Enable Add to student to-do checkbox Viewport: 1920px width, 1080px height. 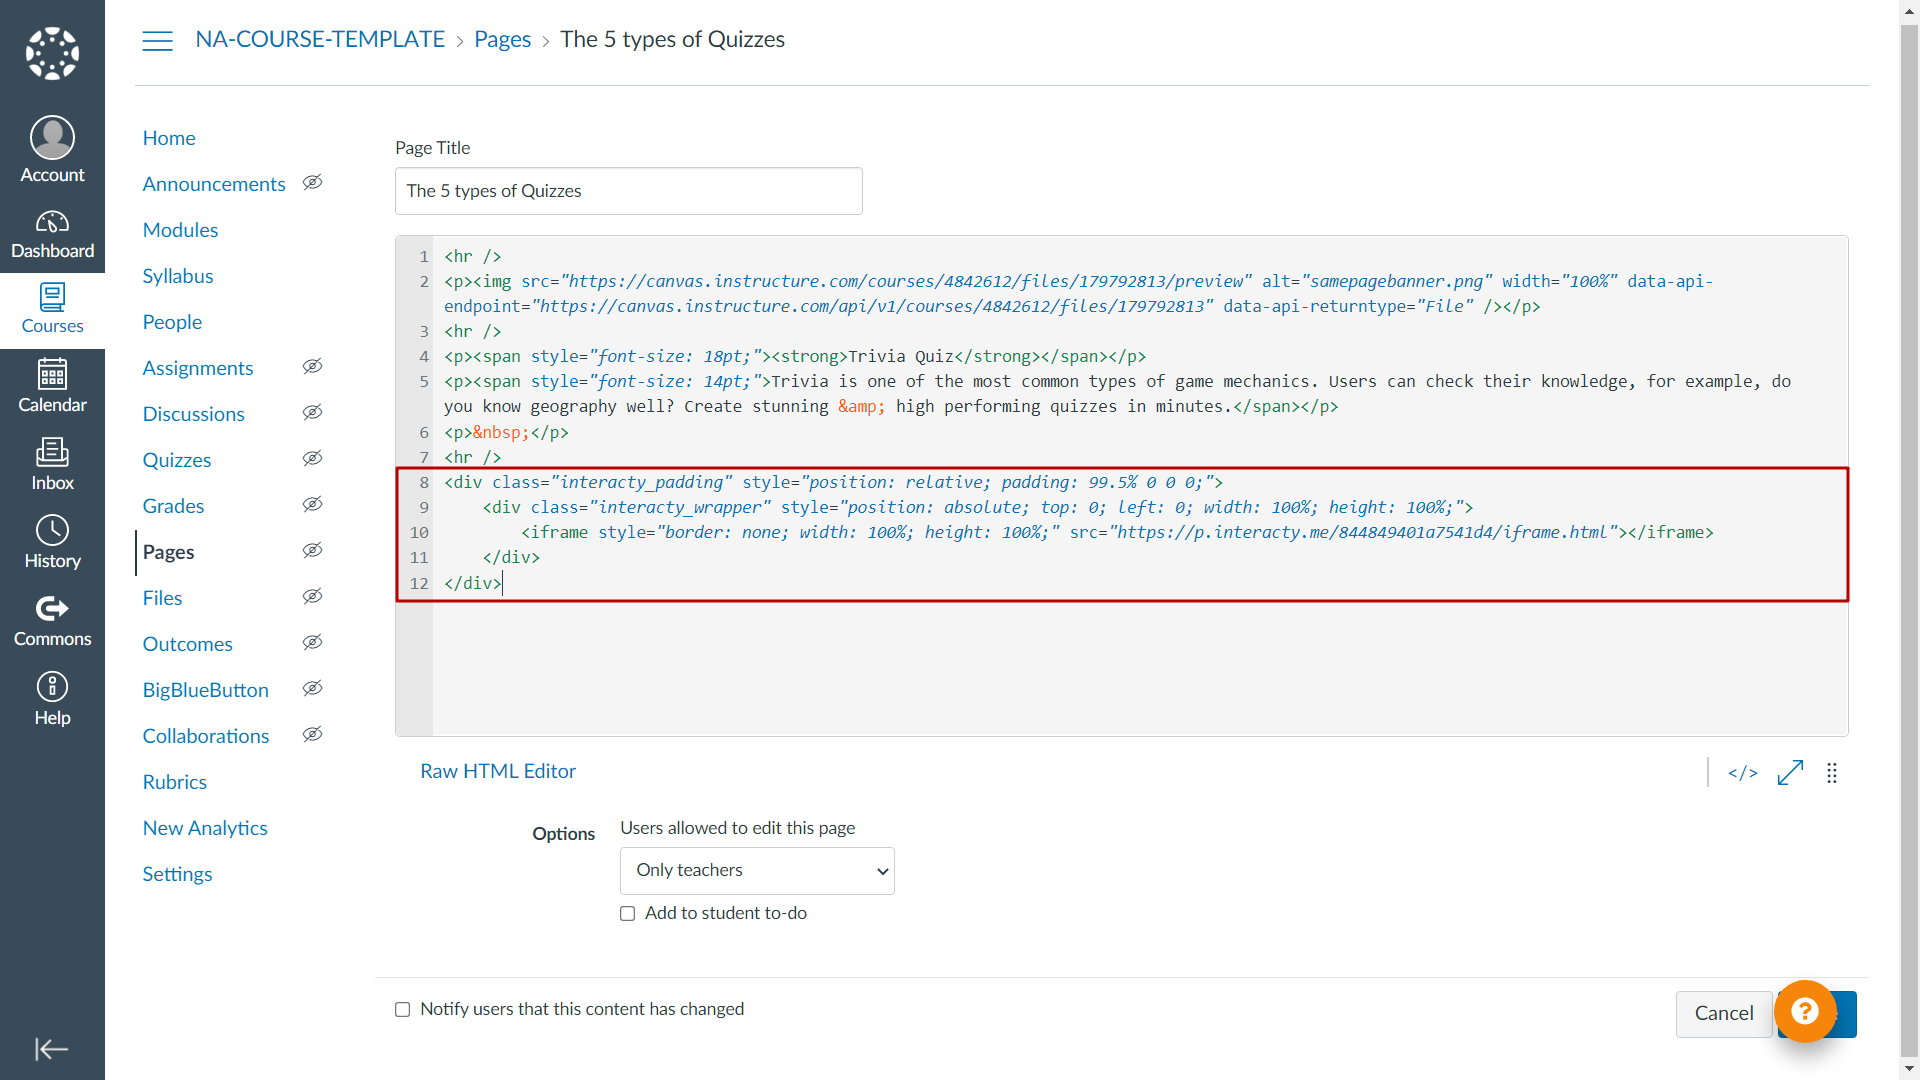point(629,913)
